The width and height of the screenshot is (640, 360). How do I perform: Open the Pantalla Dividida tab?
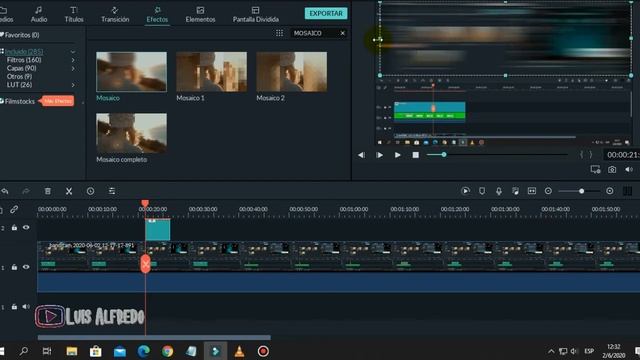click(x=256, y=14)
